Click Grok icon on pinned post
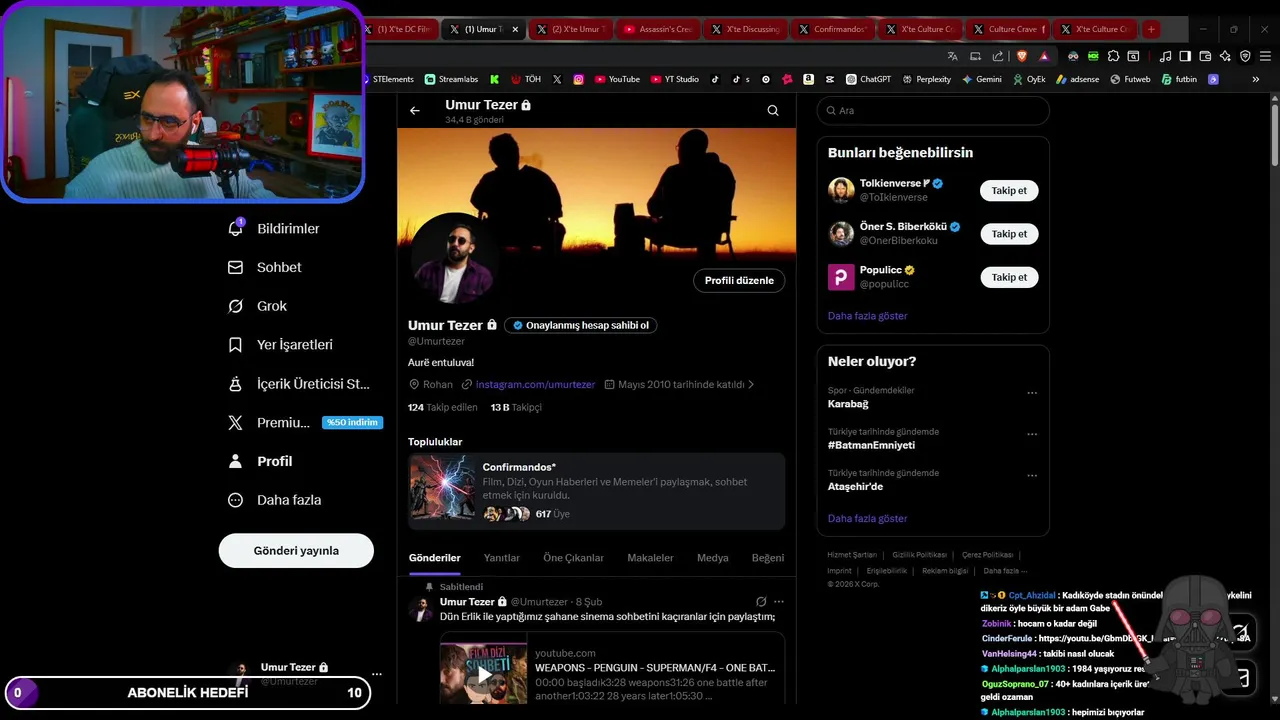 pos(761,602)
